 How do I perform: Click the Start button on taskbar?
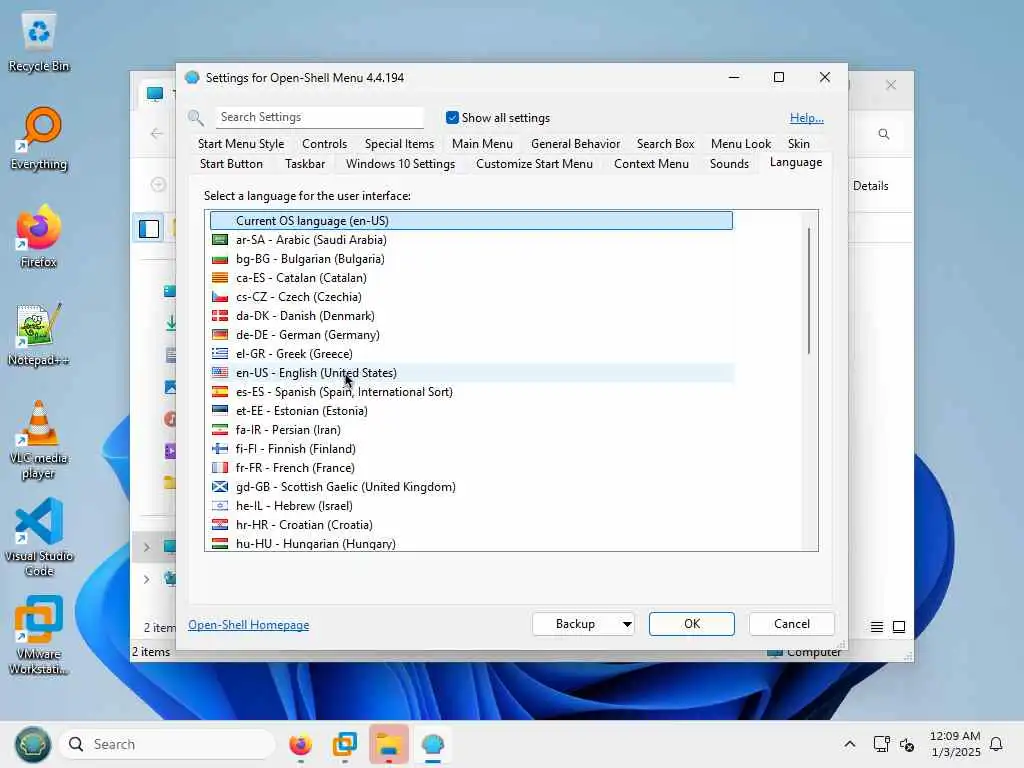click(x=33, y=744)
